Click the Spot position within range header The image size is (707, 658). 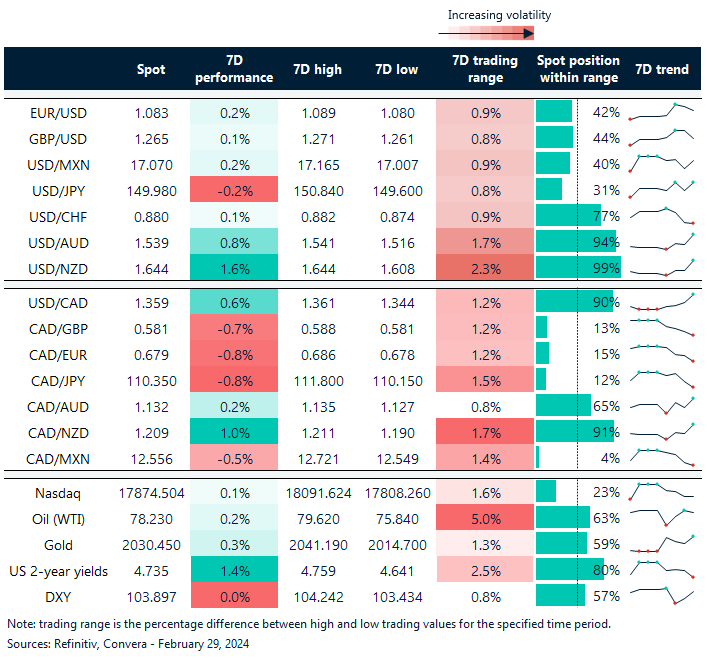578,69
